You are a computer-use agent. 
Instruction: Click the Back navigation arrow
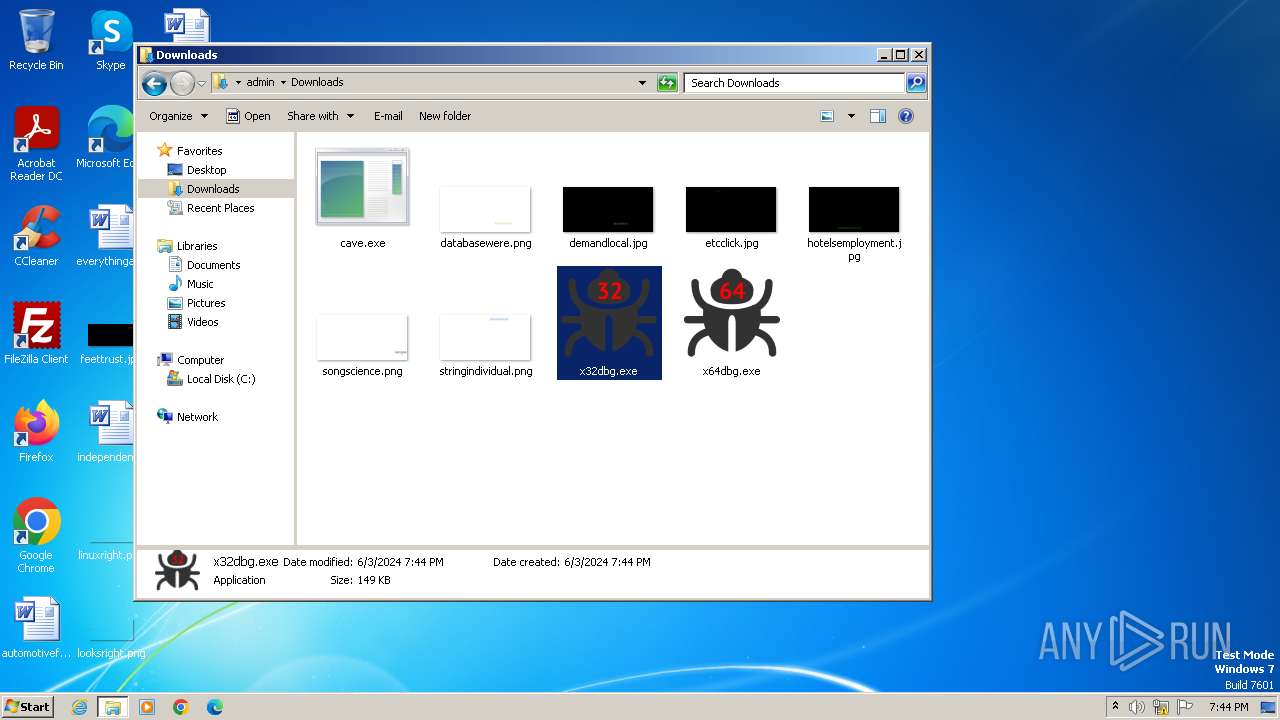pos(154,83)
